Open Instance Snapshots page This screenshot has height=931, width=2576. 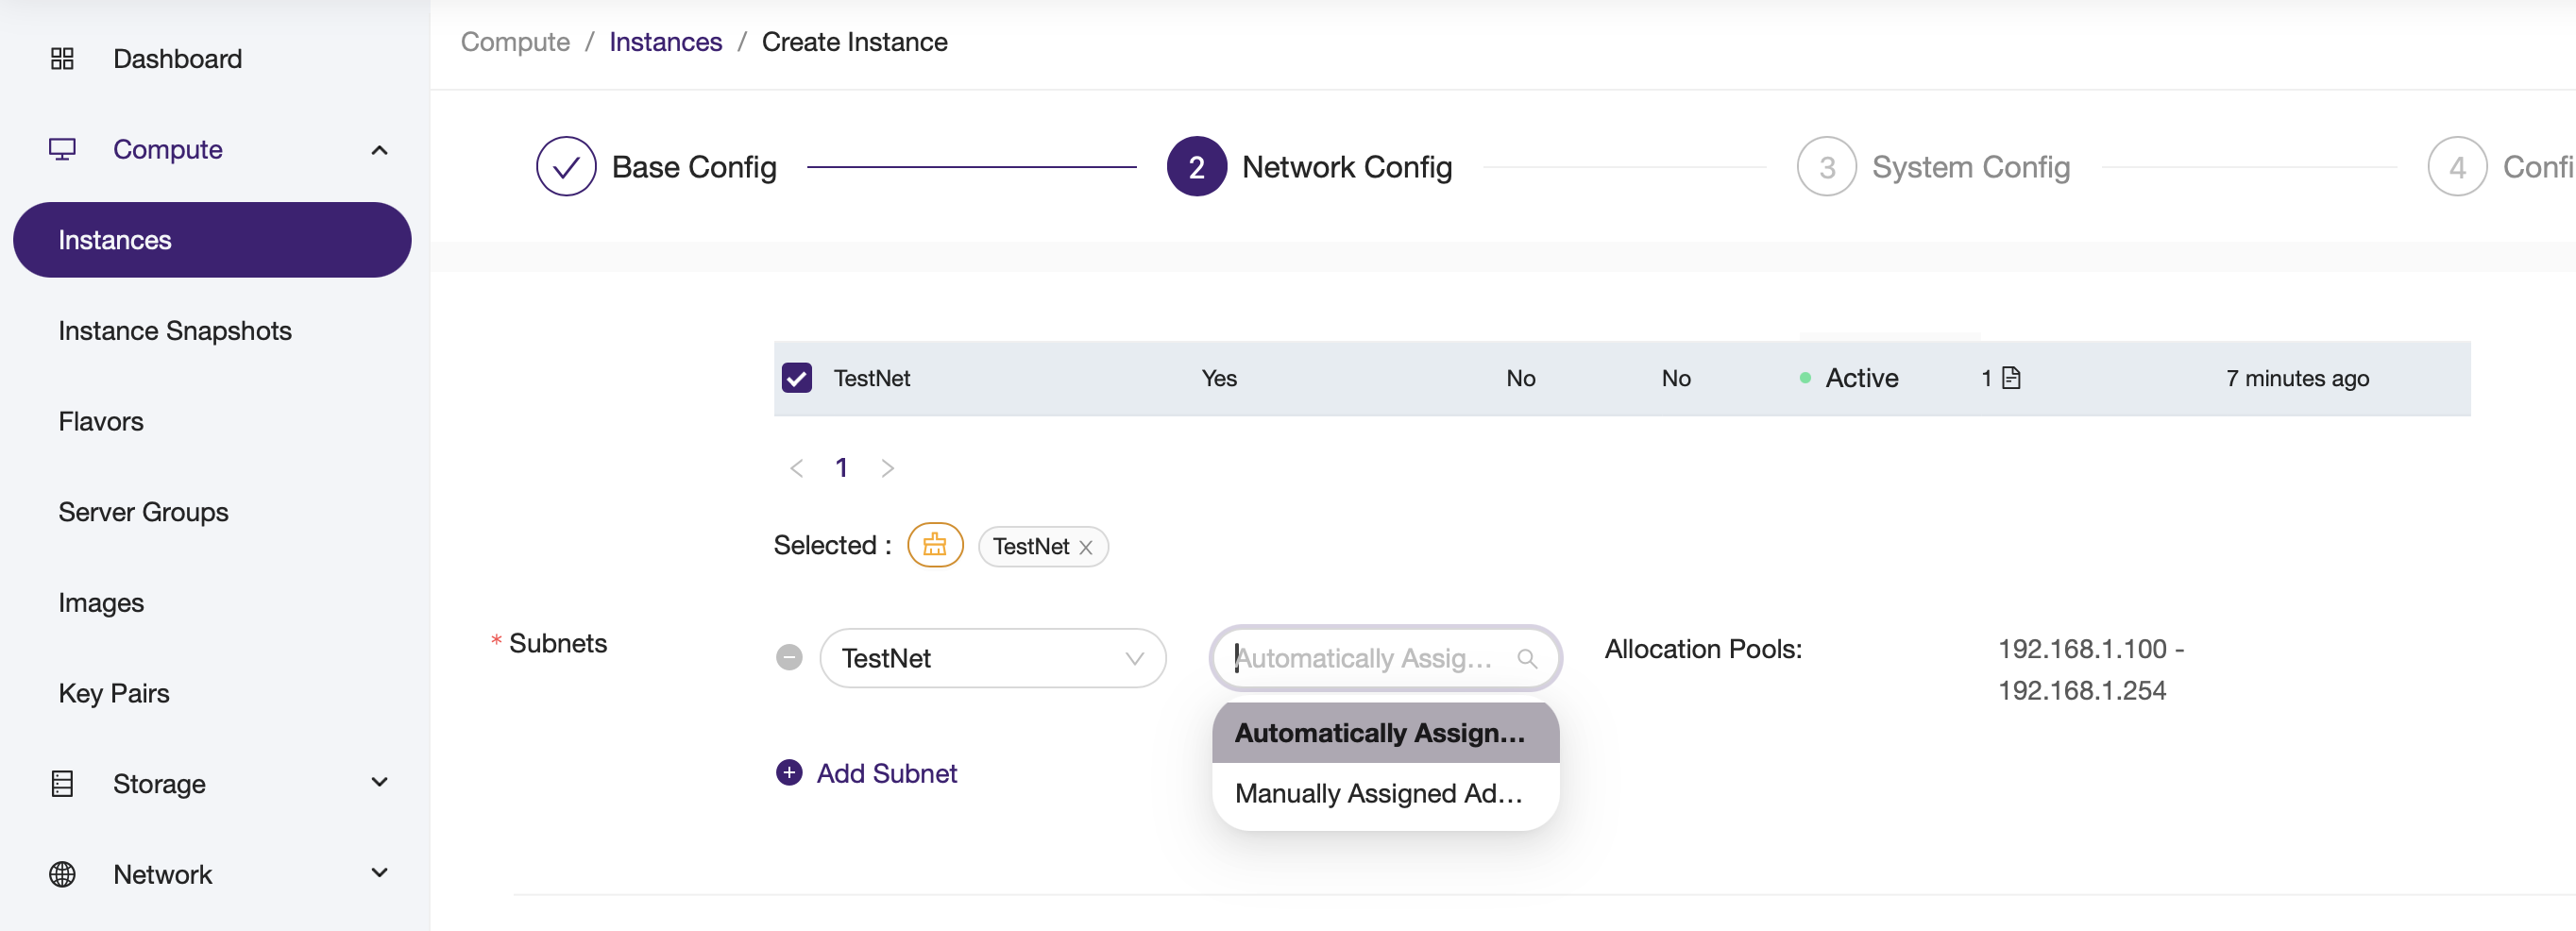[175, 331]
